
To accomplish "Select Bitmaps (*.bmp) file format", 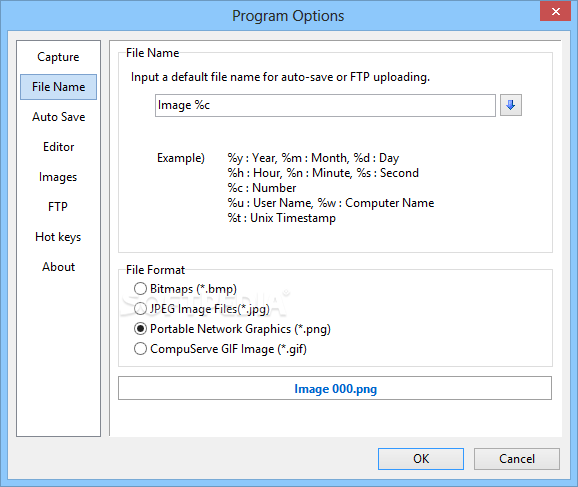I will tap(185, 289).
